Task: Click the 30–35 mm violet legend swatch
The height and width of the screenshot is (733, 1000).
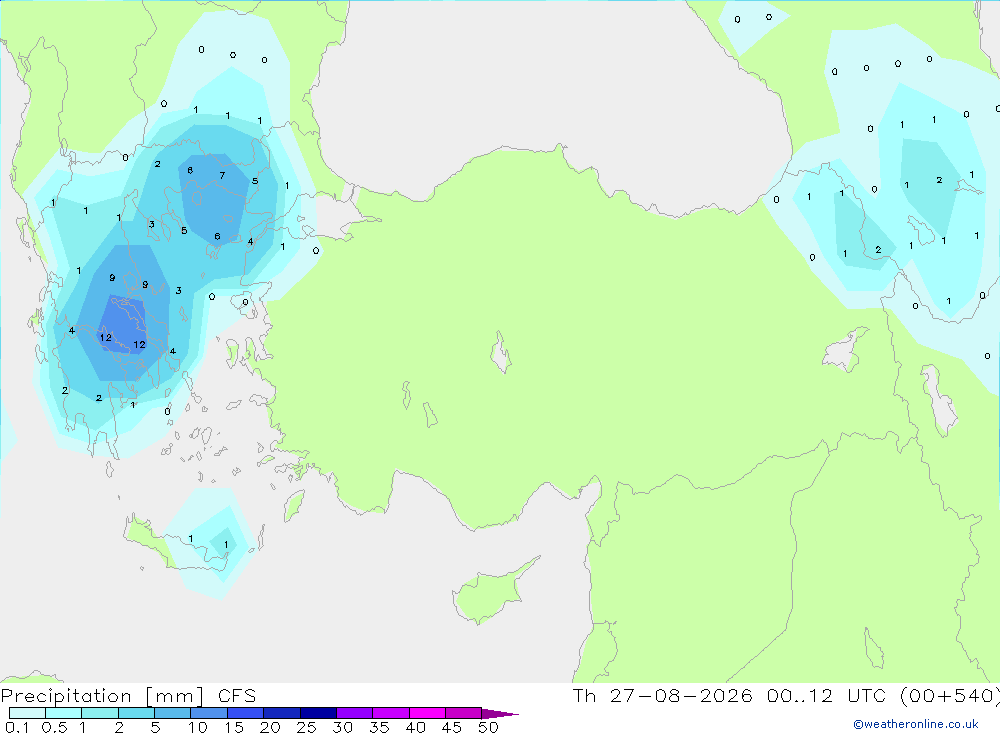Action: point(354,713)
